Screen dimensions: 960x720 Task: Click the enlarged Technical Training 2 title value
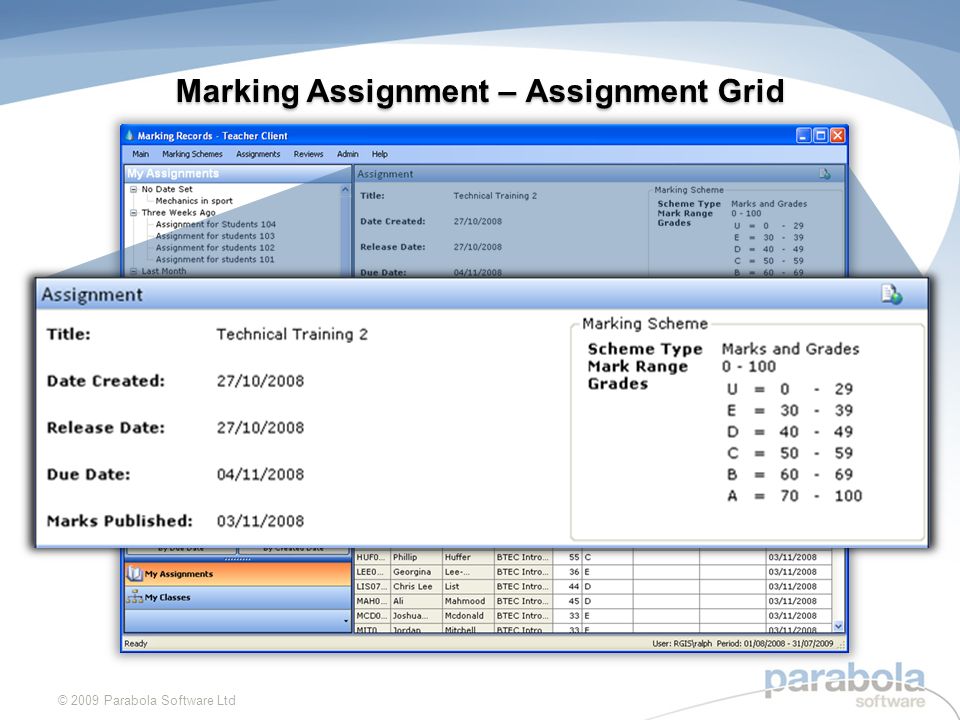point(292,334)
